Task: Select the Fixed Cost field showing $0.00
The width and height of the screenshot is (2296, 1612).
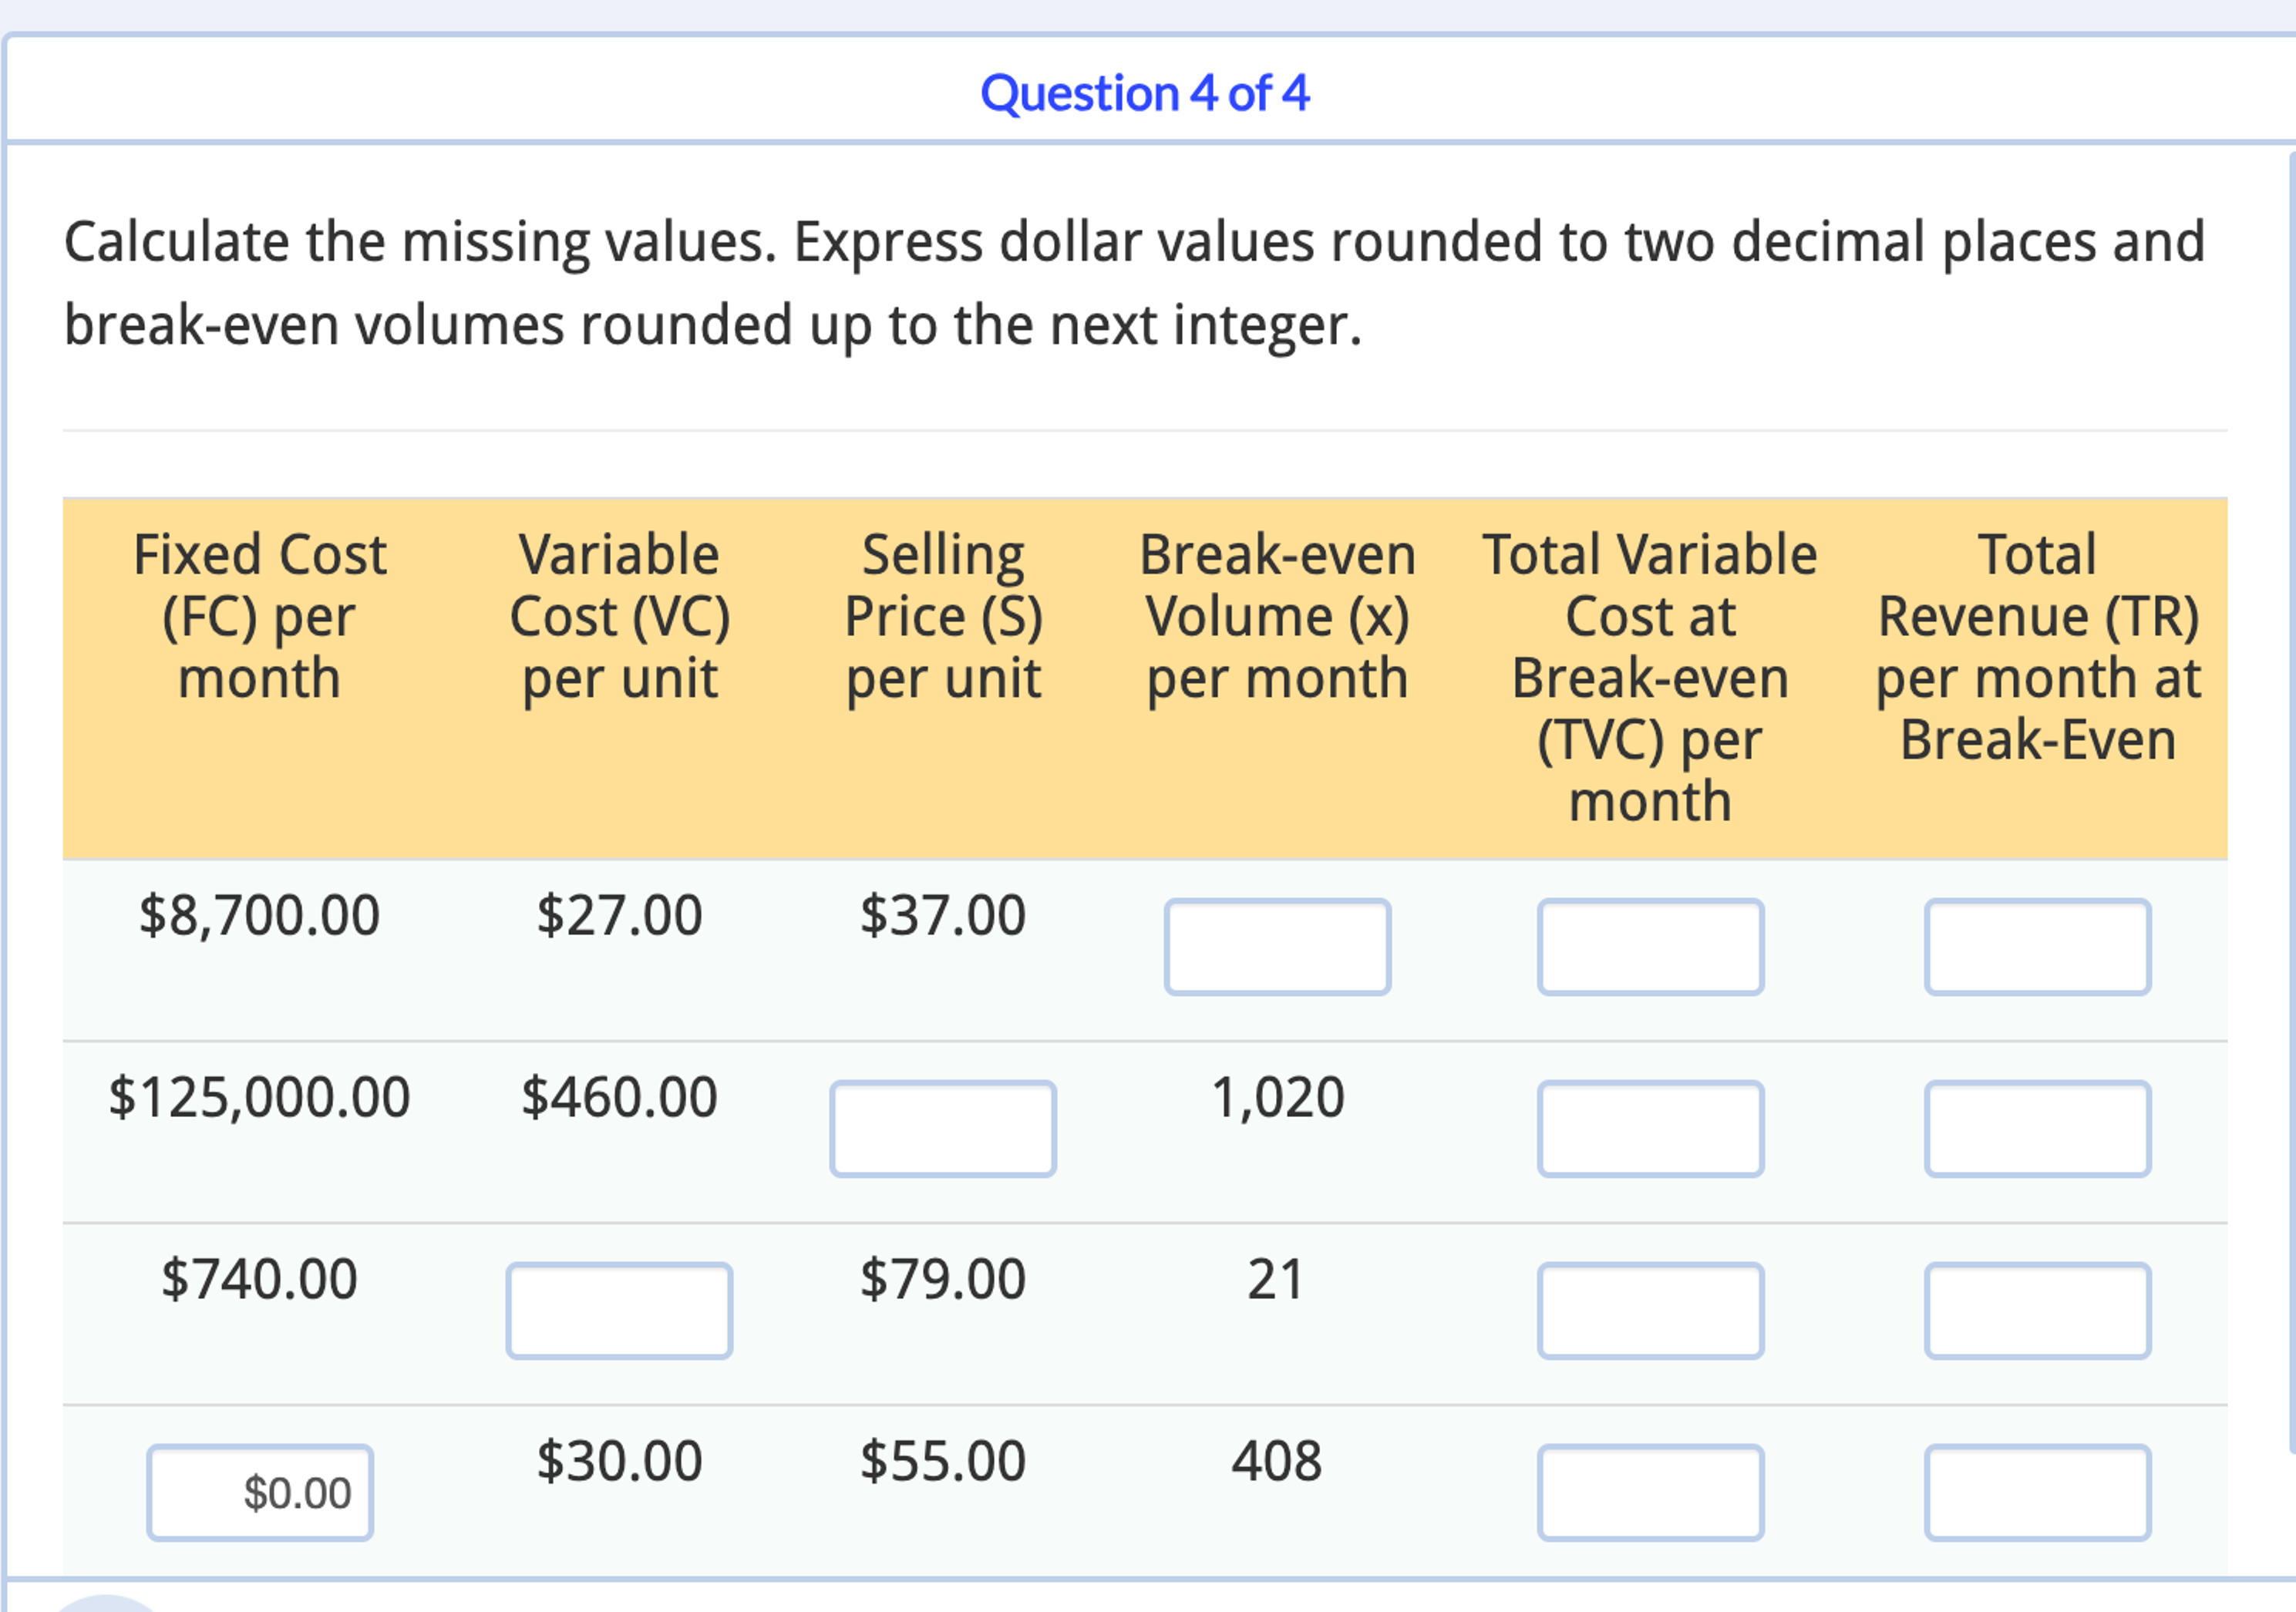Action: 258,1491
